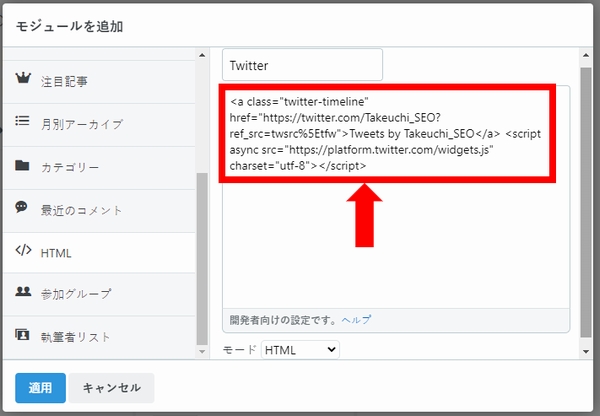600x416 pixels.
Task: Click the crown icon for 注目記事
Action: 23,78
